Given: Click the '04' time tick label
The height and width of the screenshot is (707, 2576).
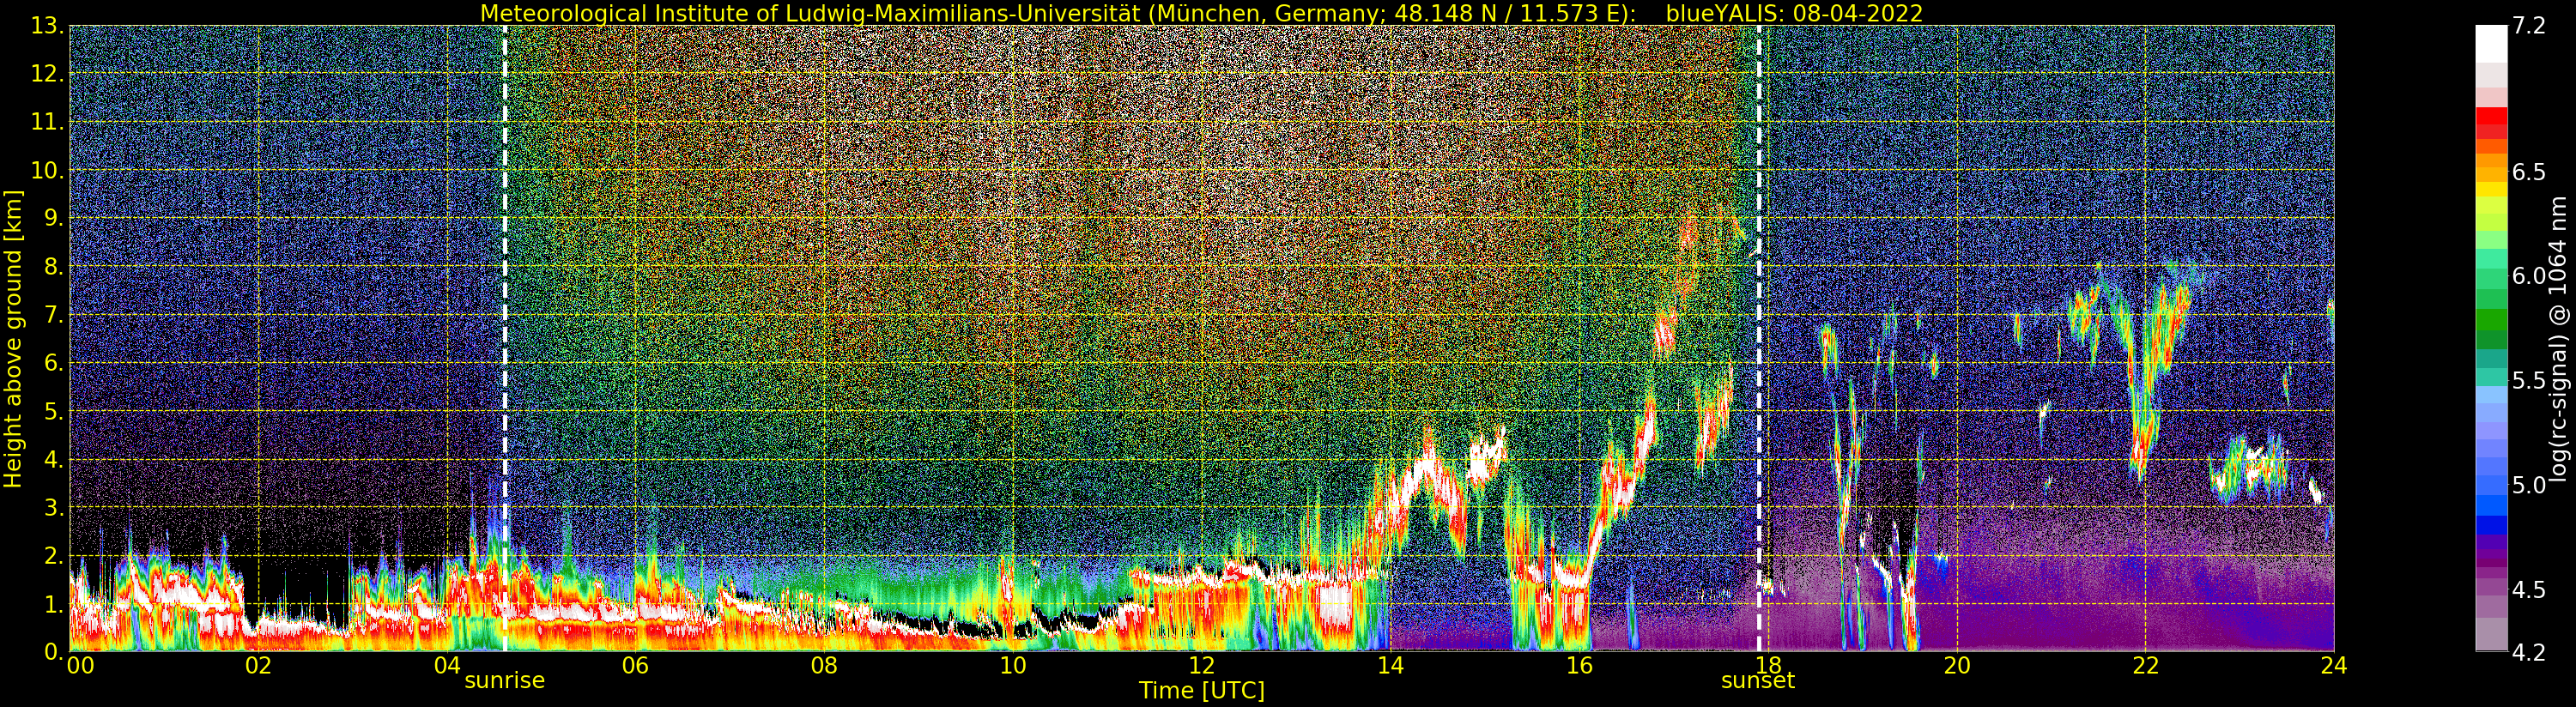Looking at the screenshot, I should (447, 666).
